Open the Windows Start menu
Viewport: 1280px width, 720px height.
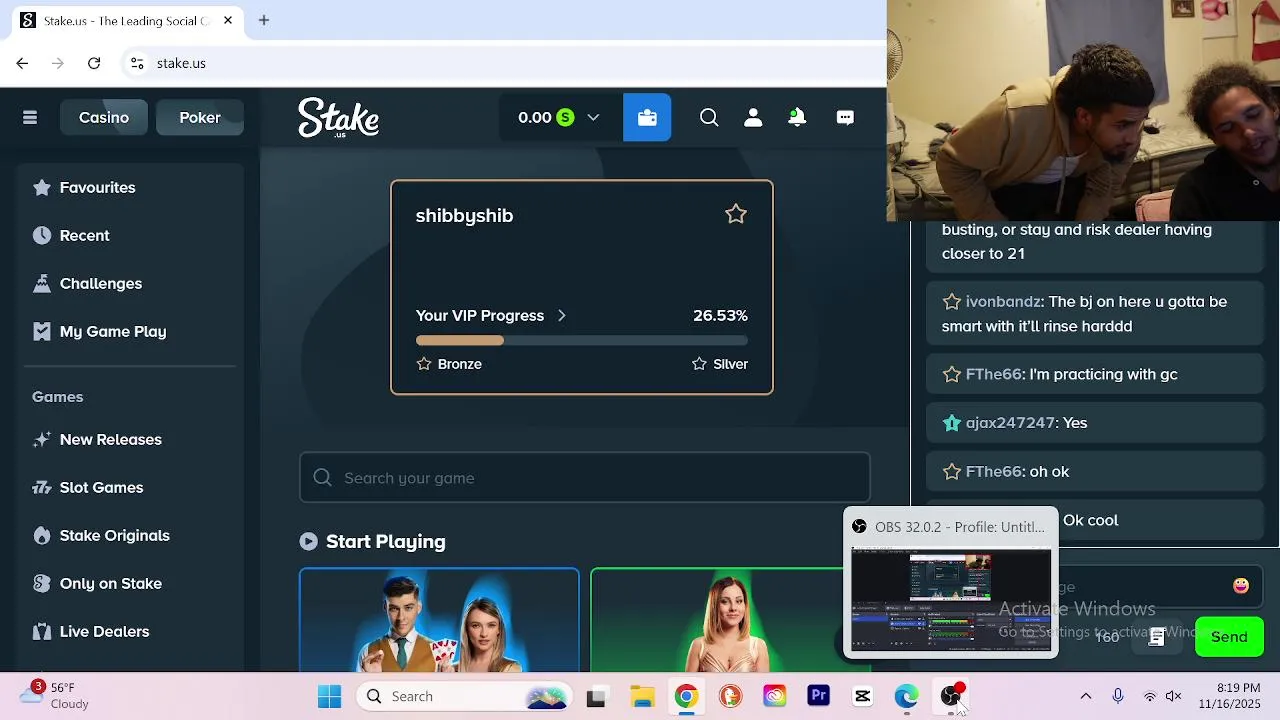(x=329, y=696)
